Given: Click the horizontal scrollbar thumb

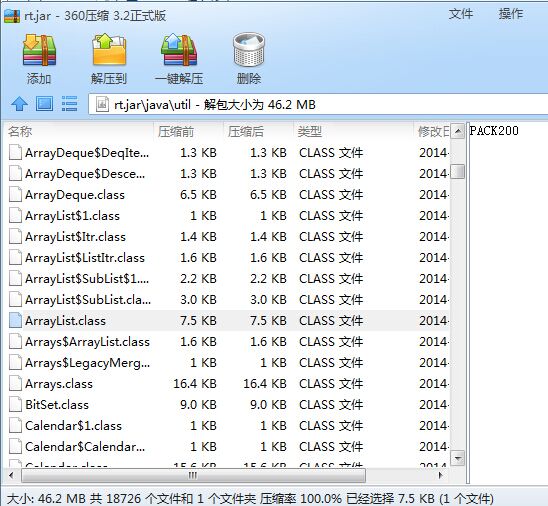Looking at the screenshot, I should point(193,475).
